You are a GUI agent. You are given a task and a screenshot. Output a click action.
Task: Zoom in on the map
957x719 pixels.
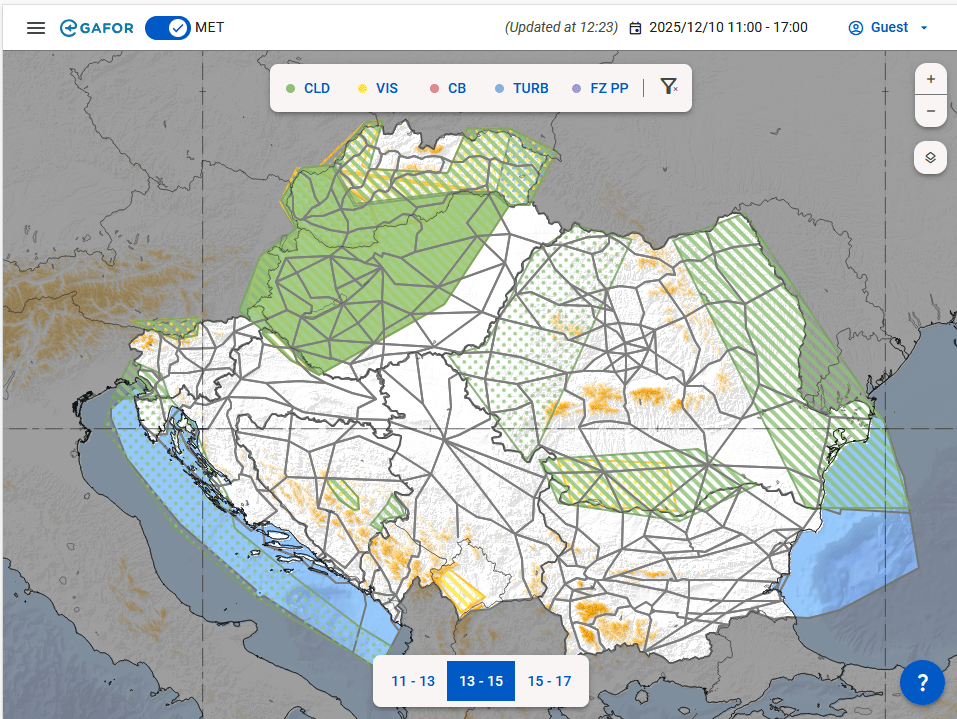click(x=931, y=79)
